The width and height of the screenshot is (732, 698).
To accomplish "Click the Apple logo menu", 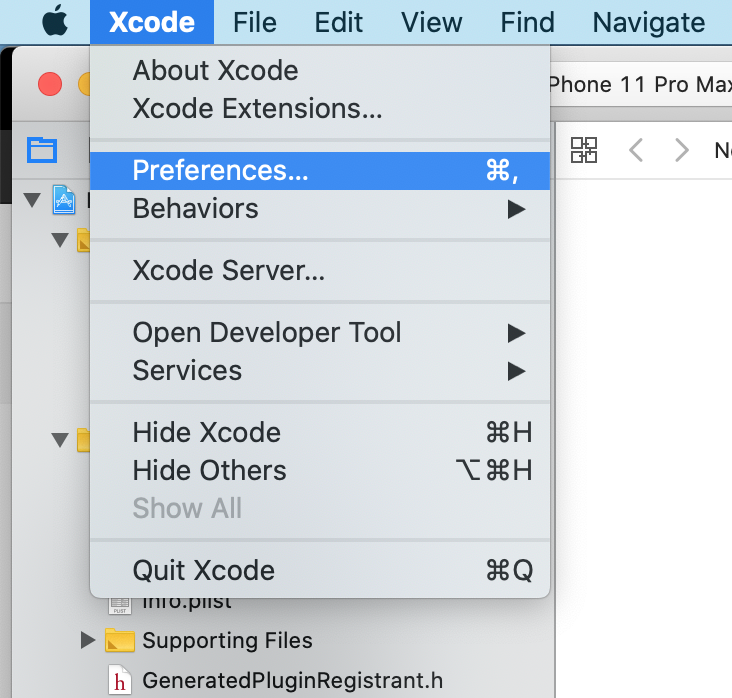I will [56, 22].
